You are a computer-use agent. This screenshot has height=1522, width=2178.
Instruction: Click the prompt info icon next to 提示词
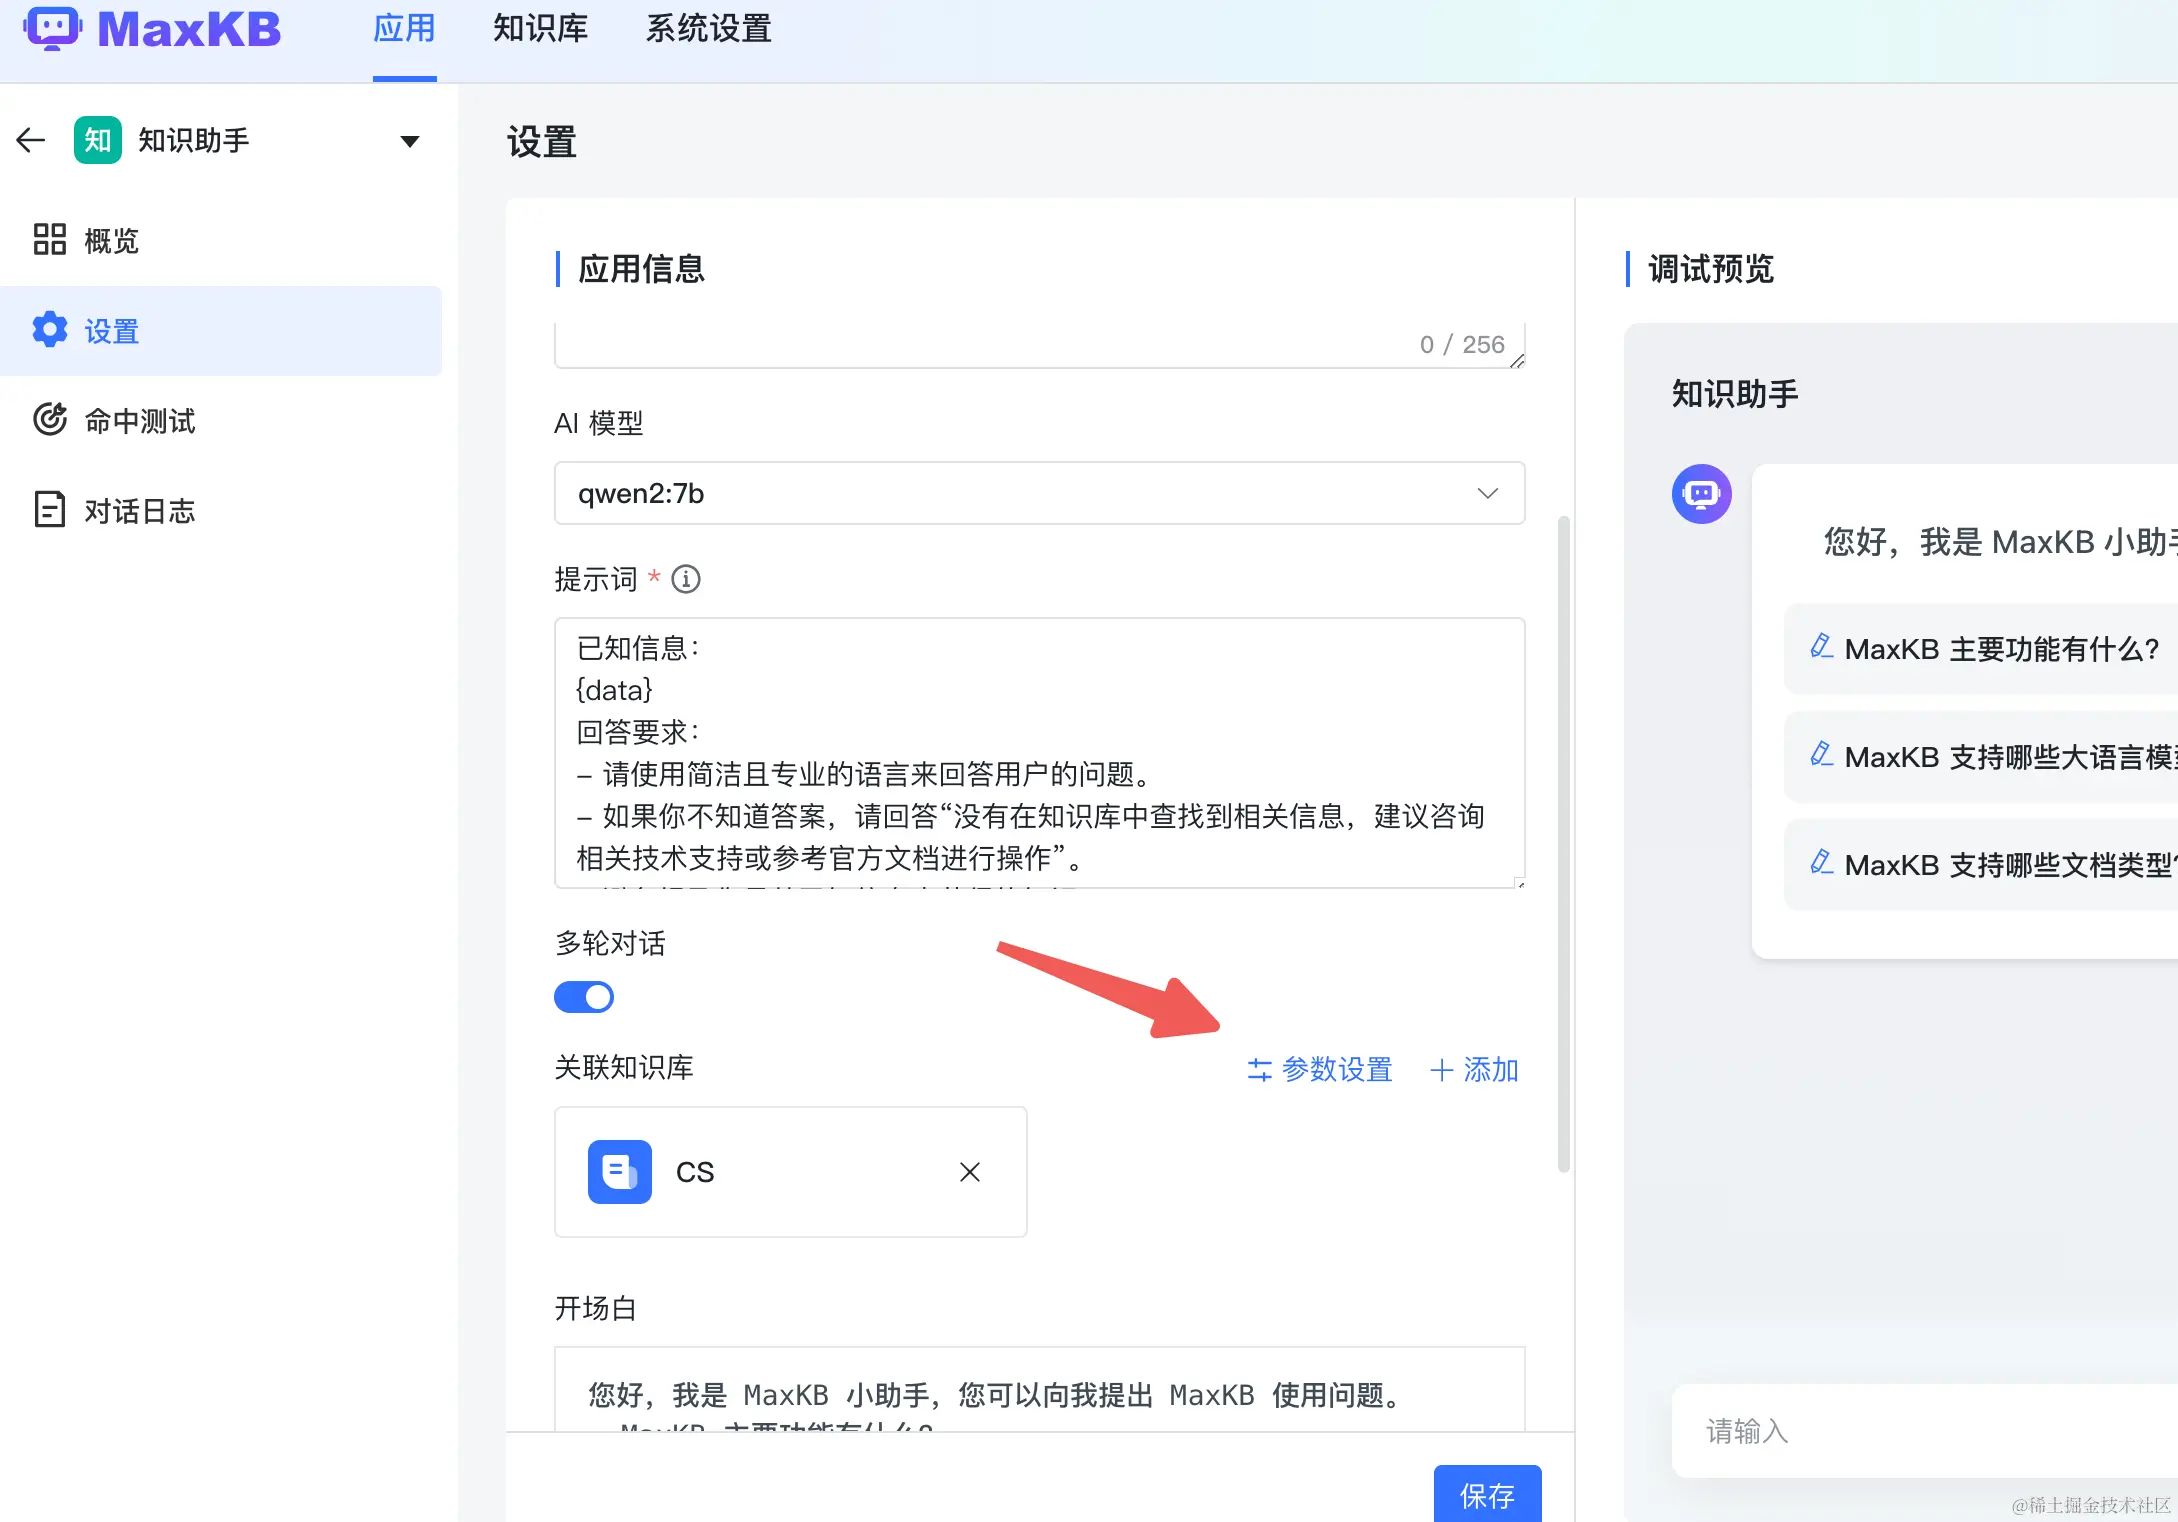(686, 579)
